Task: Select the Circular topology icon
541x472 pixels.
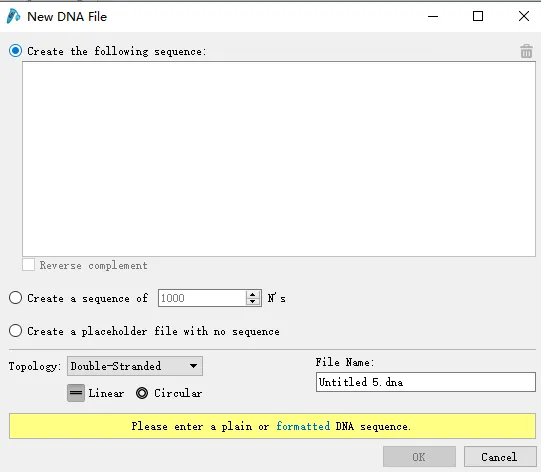Action: point(142,393)
